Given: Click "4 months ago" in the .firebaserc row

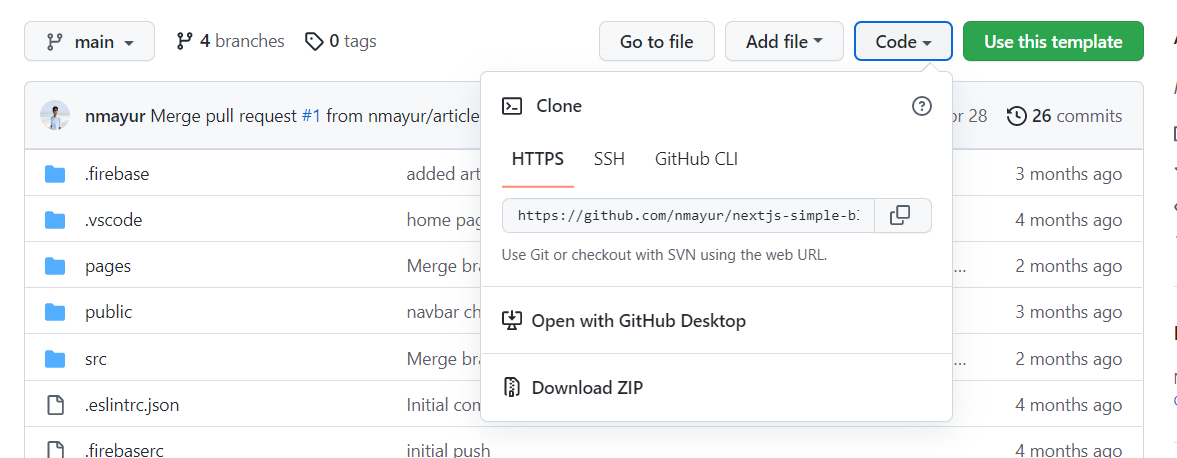Looking at the screenshot, I should (1068, 450).
